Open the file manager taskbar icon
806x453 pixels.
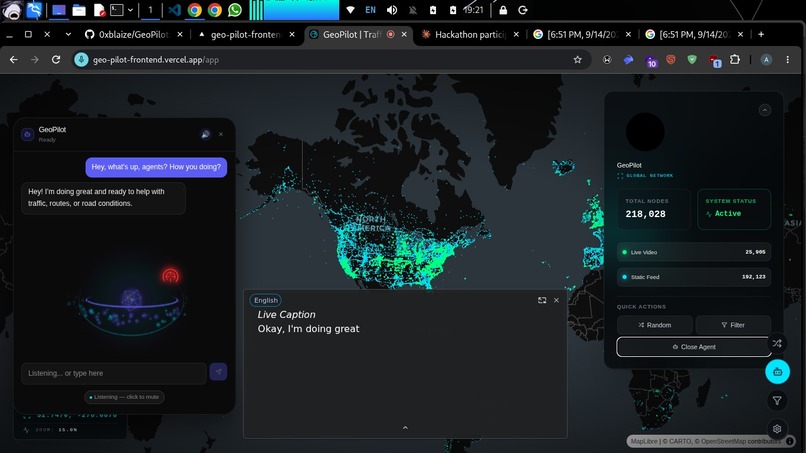(79, 10)
